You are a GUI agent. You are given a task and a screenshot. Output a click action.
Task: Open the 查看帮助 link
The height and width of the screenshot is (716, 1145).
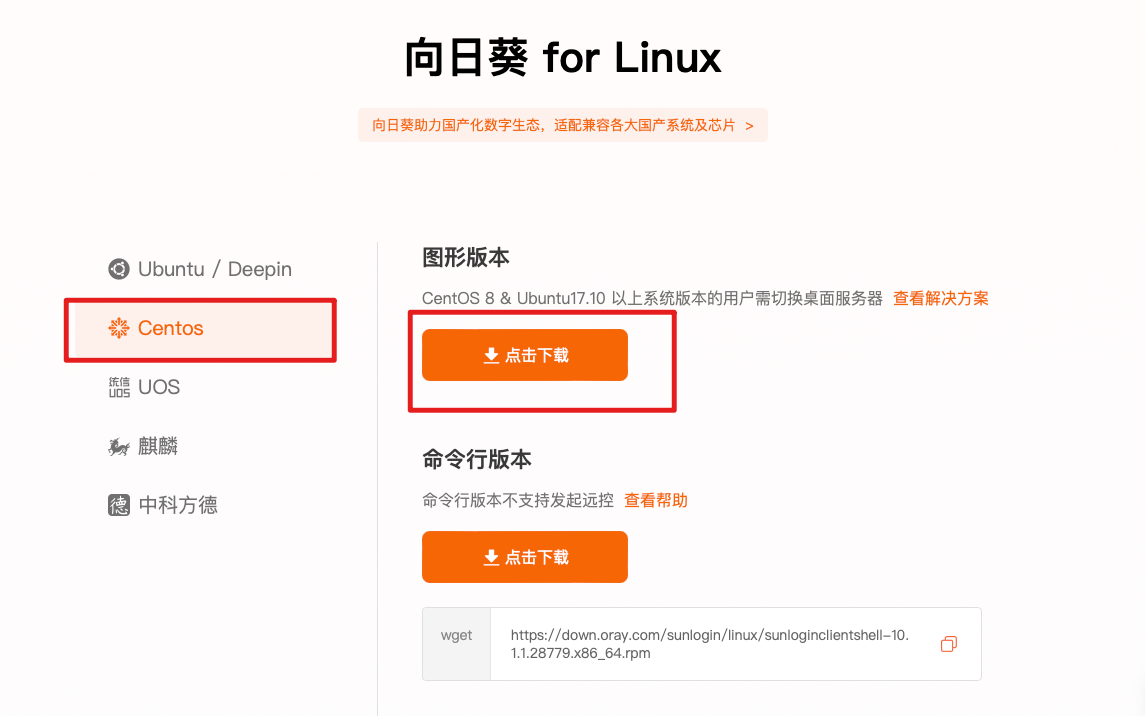click(656, 501)
